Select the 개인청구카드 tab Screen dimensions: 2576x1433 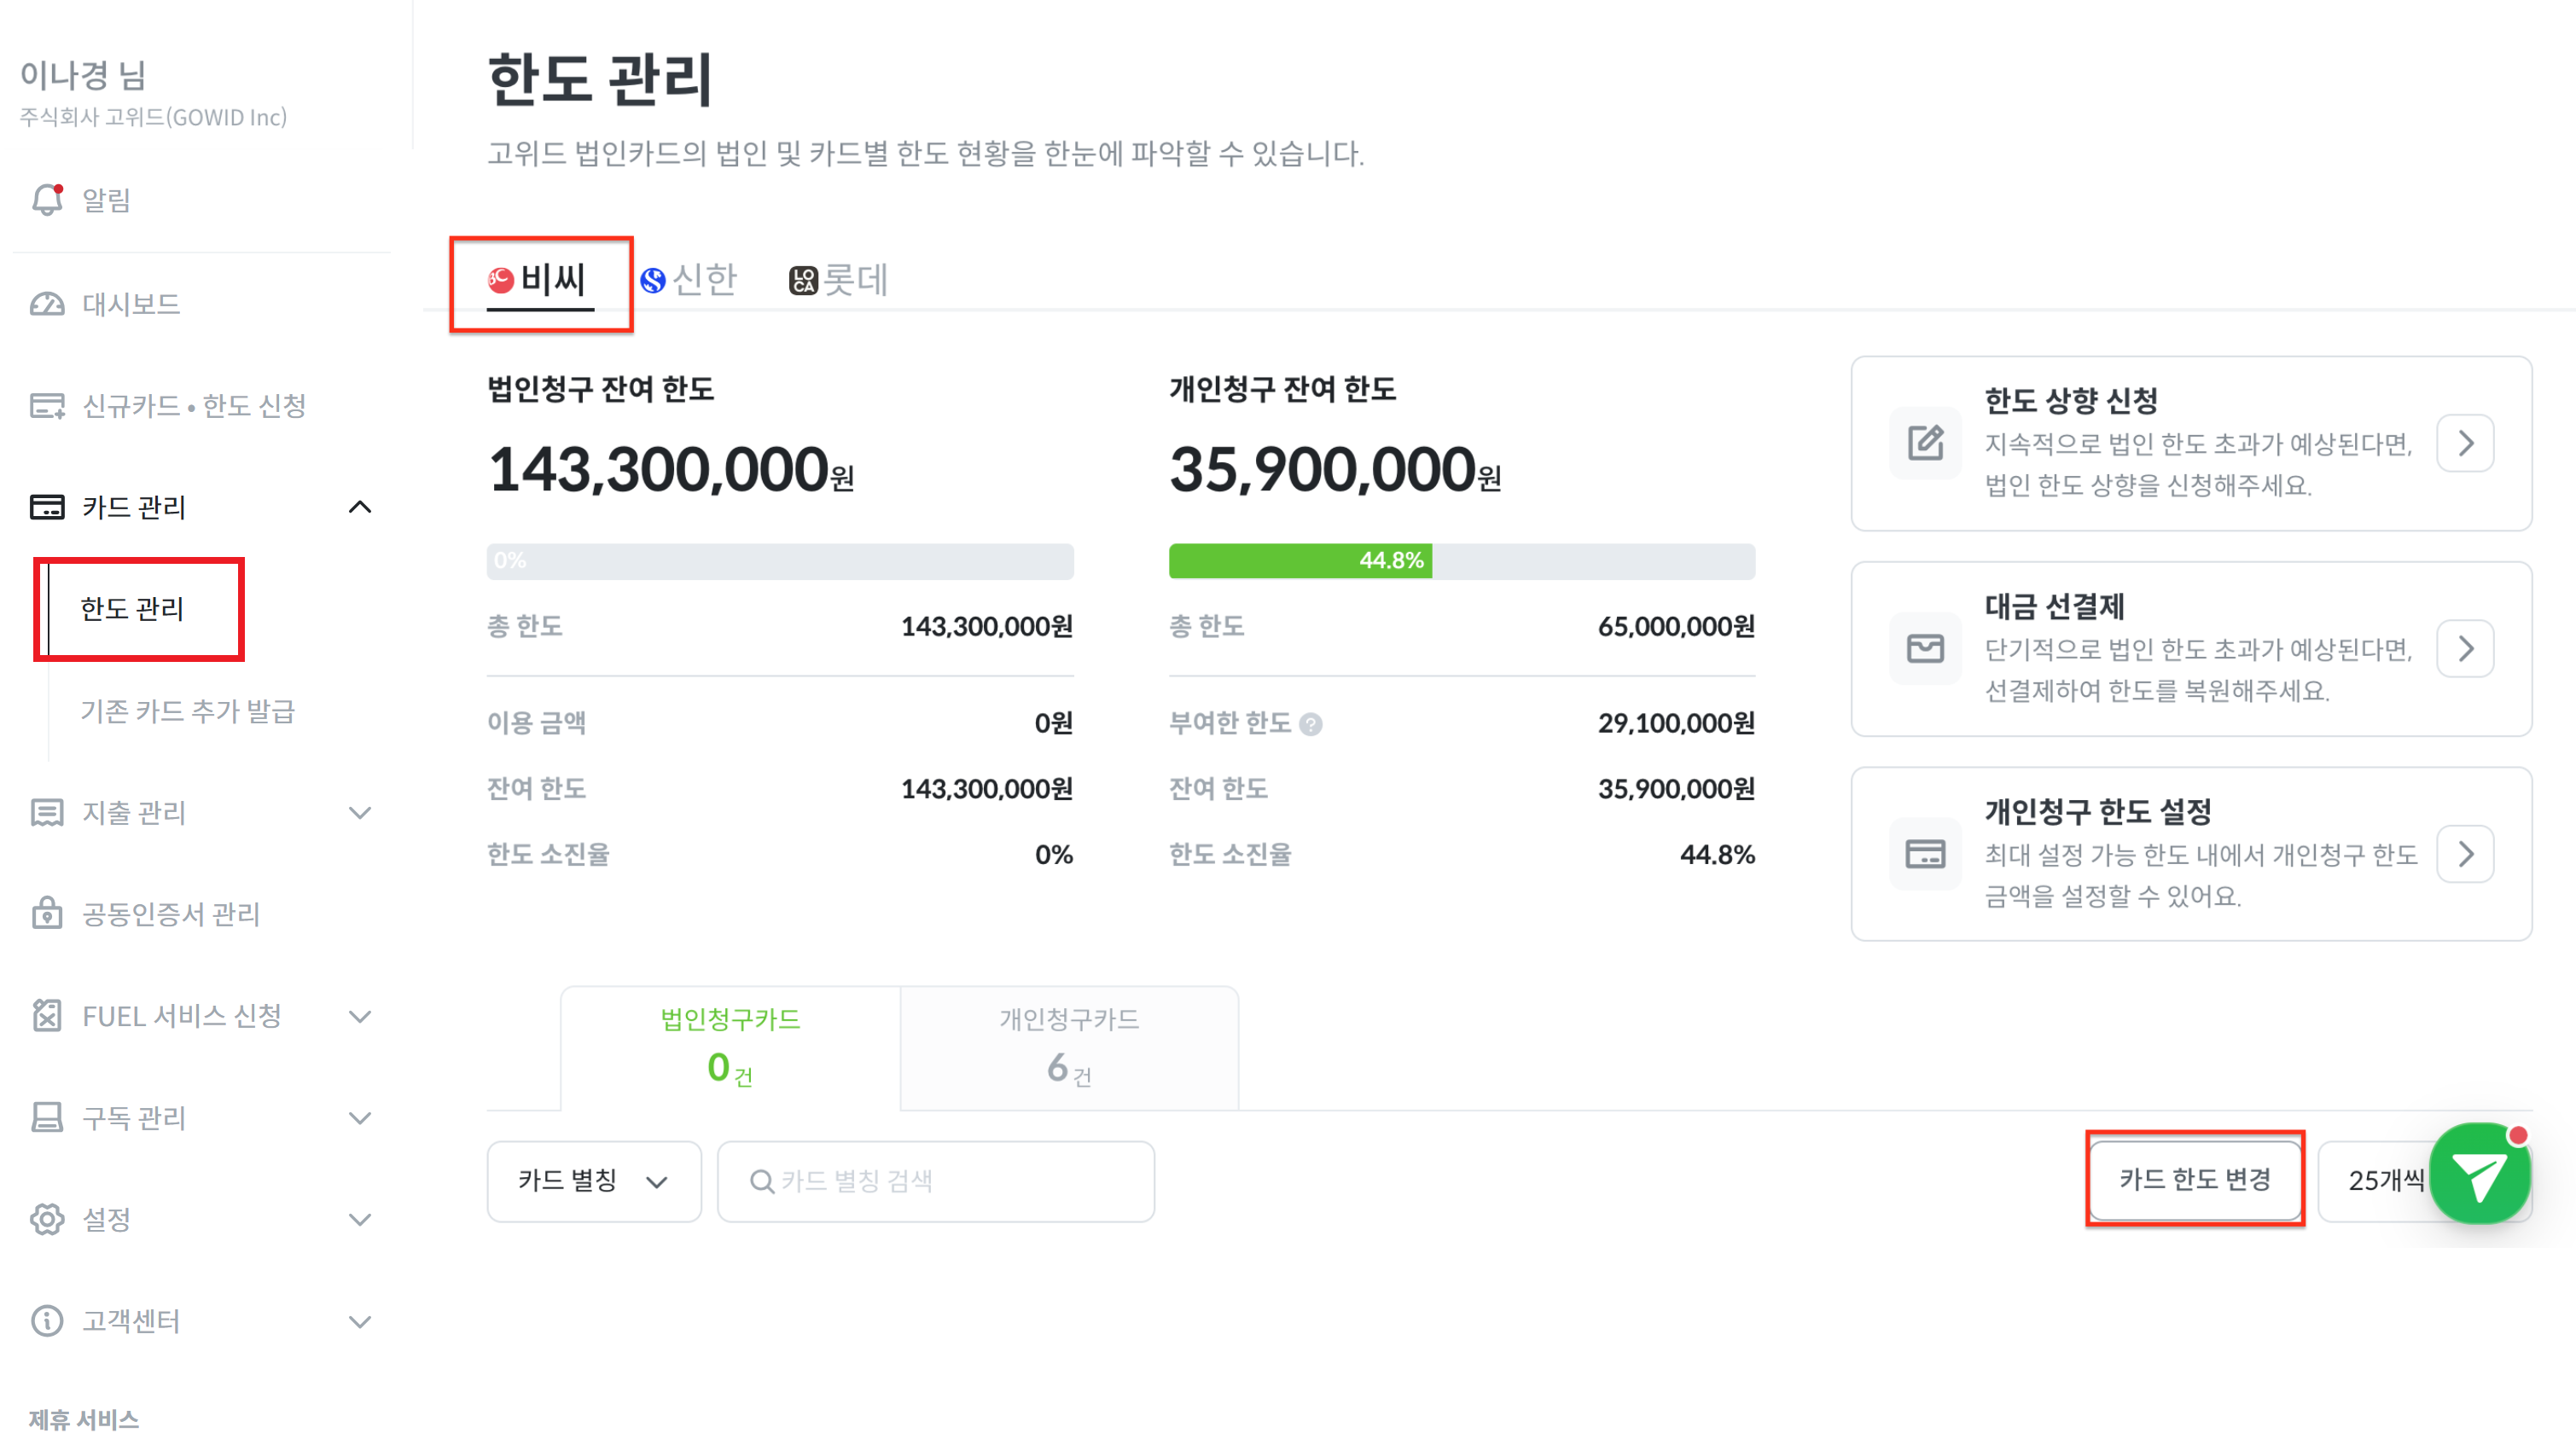point(1068,1047)
